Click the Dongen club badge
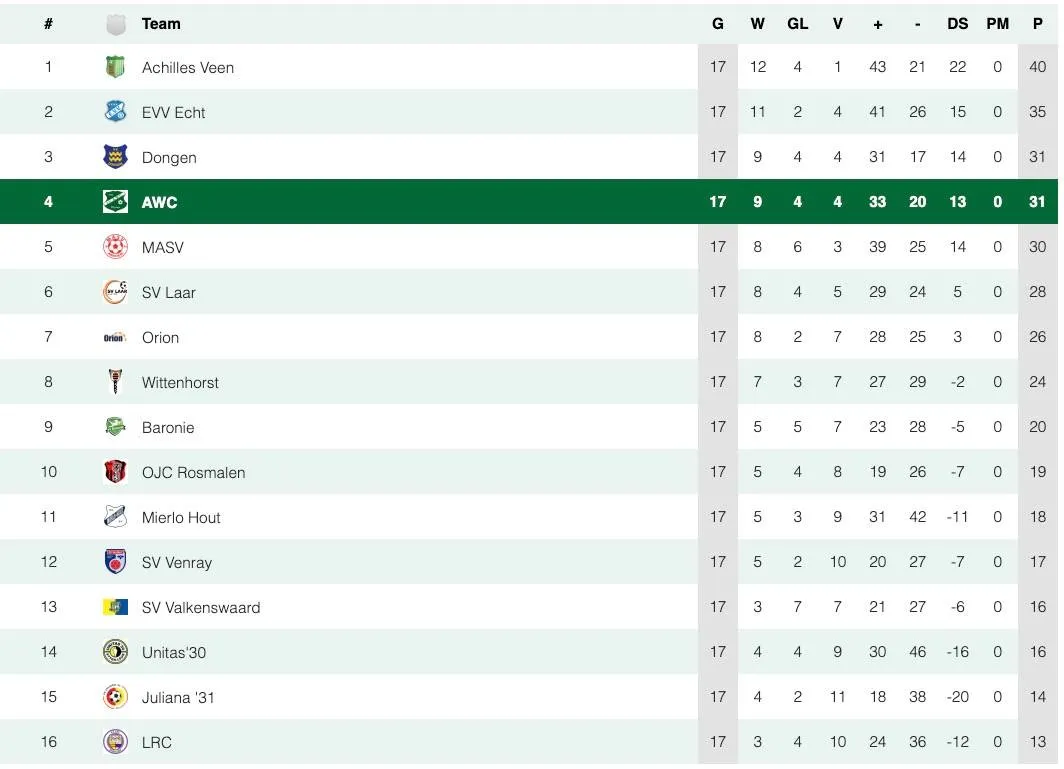Viewport: 1064px width, 769px height. (x=115, y=157)
